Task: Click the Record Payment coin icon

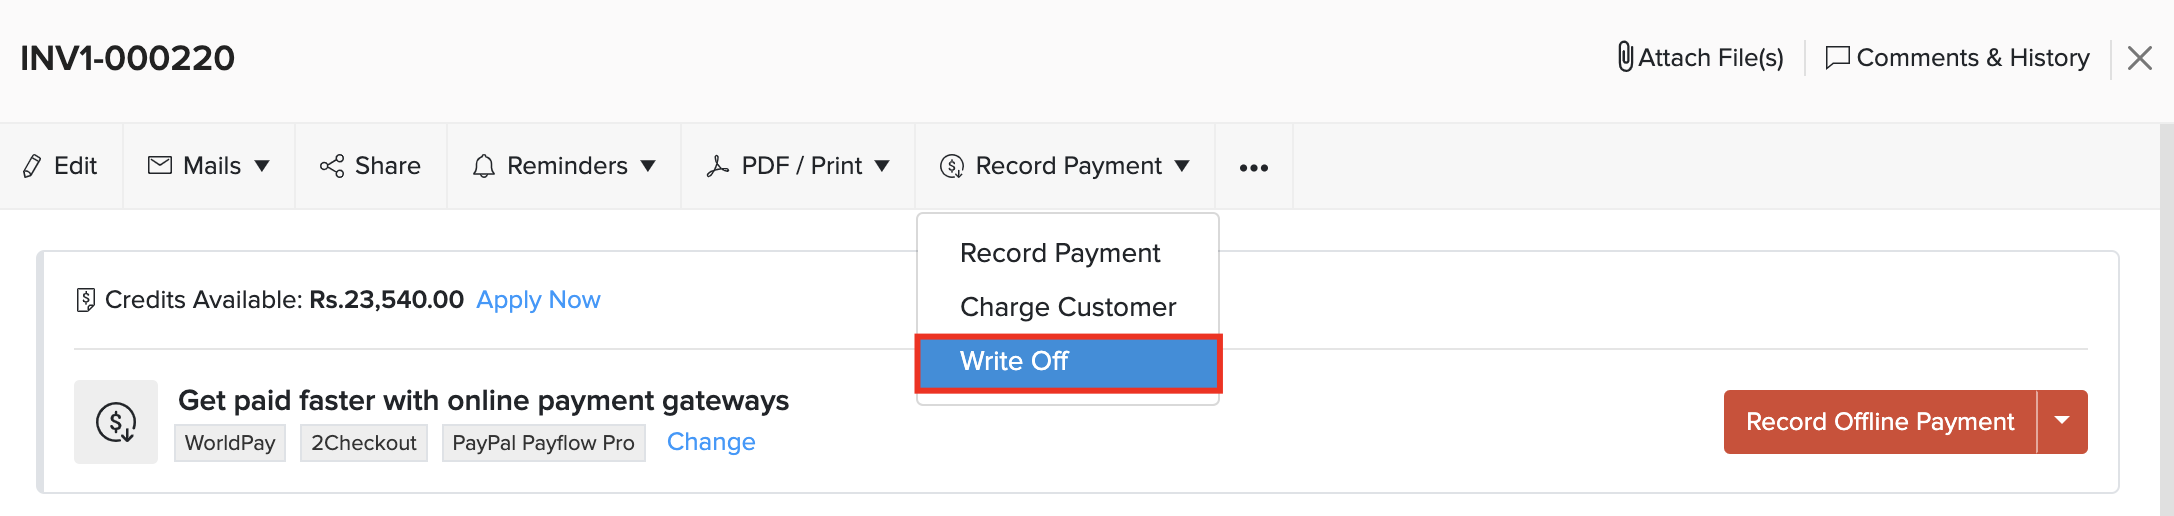Action: pos(952,166)
